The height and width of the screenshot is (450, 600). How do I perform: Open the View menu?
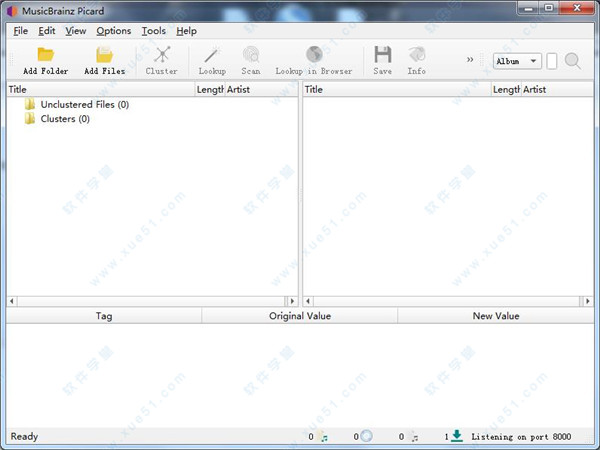(x=76, y=31)
